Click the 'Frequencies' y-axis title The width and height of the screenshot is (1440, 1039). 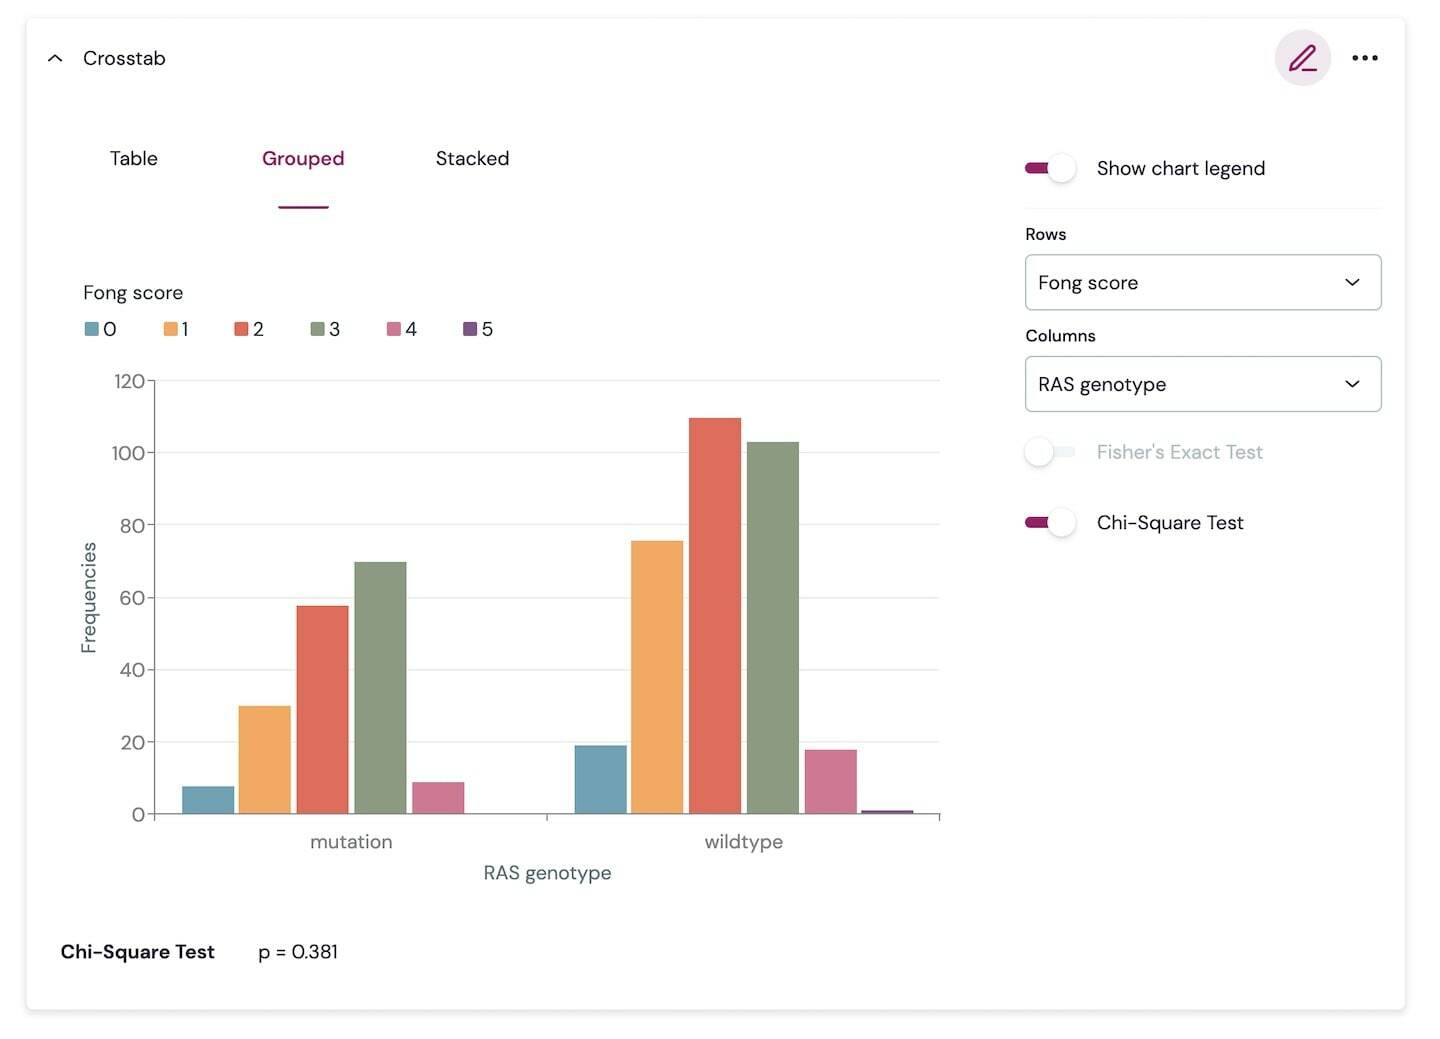[89, 597]
